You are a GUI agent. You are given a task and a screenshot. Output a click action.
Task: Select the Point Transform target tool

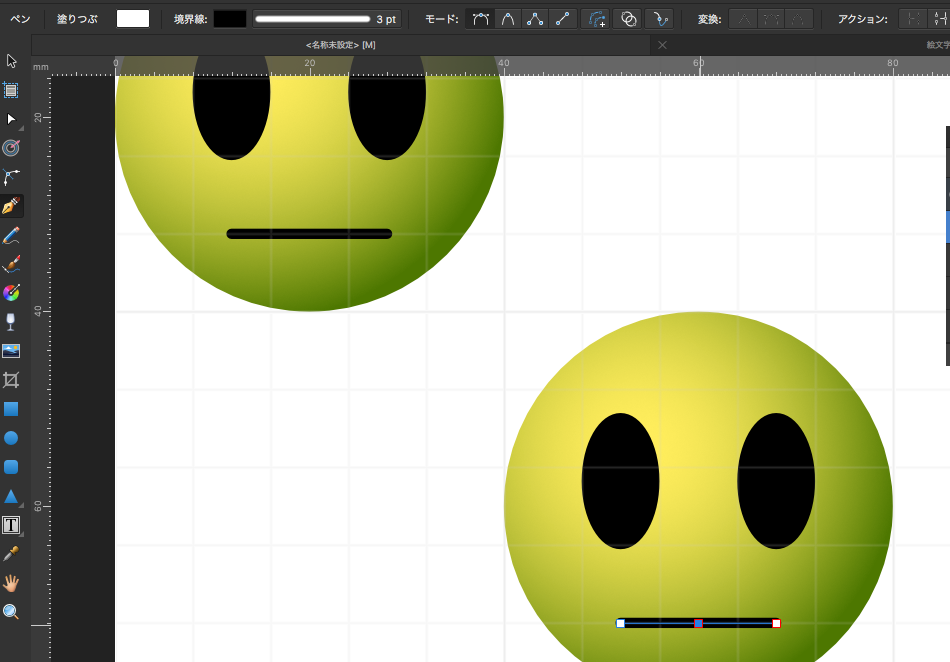click(x=11, y=148)
